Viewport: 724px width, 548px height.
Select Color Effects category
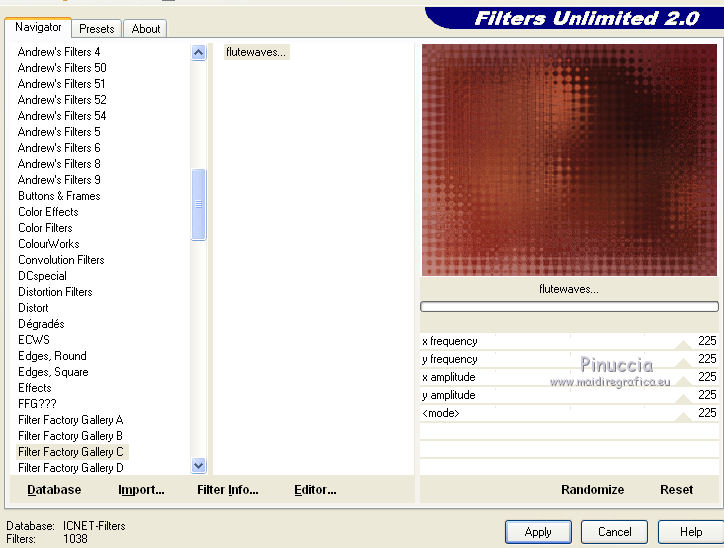48,212
